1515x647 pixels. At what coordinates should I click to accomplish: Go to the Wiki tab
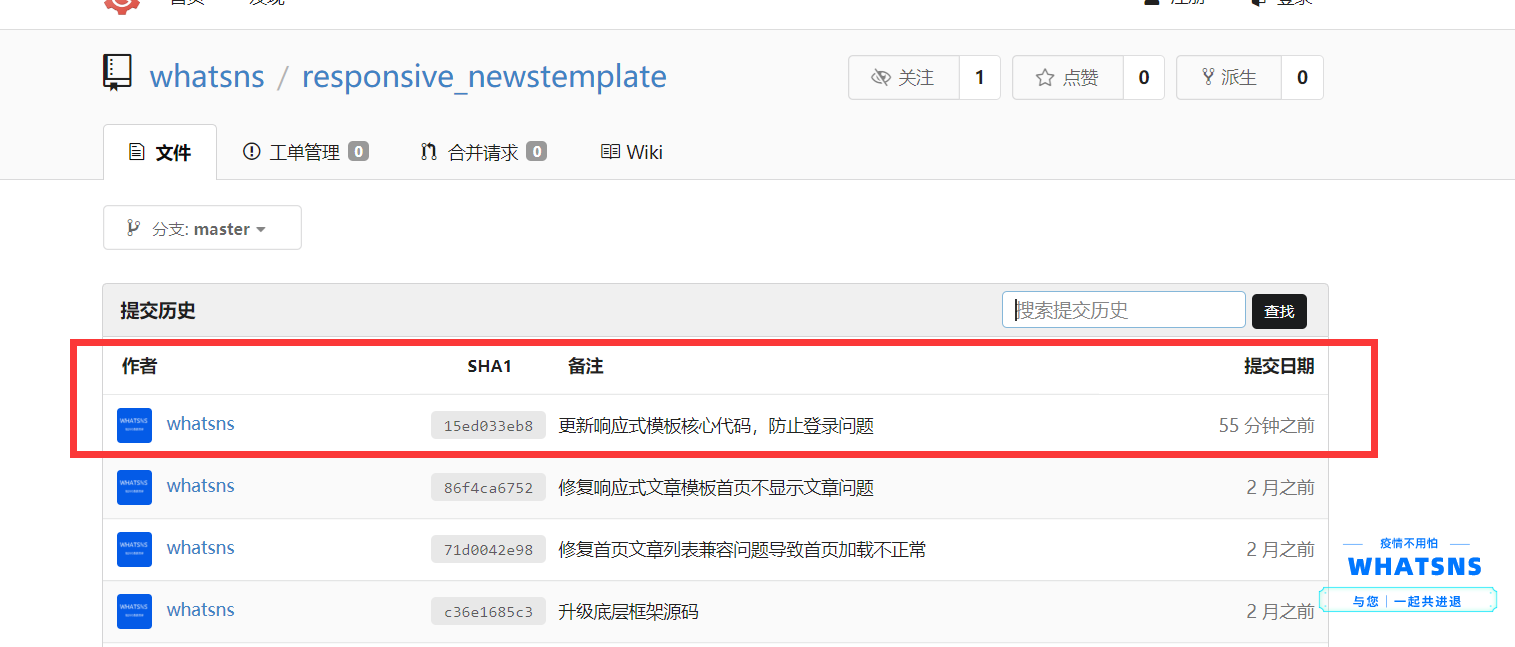(x=632, y=152)
